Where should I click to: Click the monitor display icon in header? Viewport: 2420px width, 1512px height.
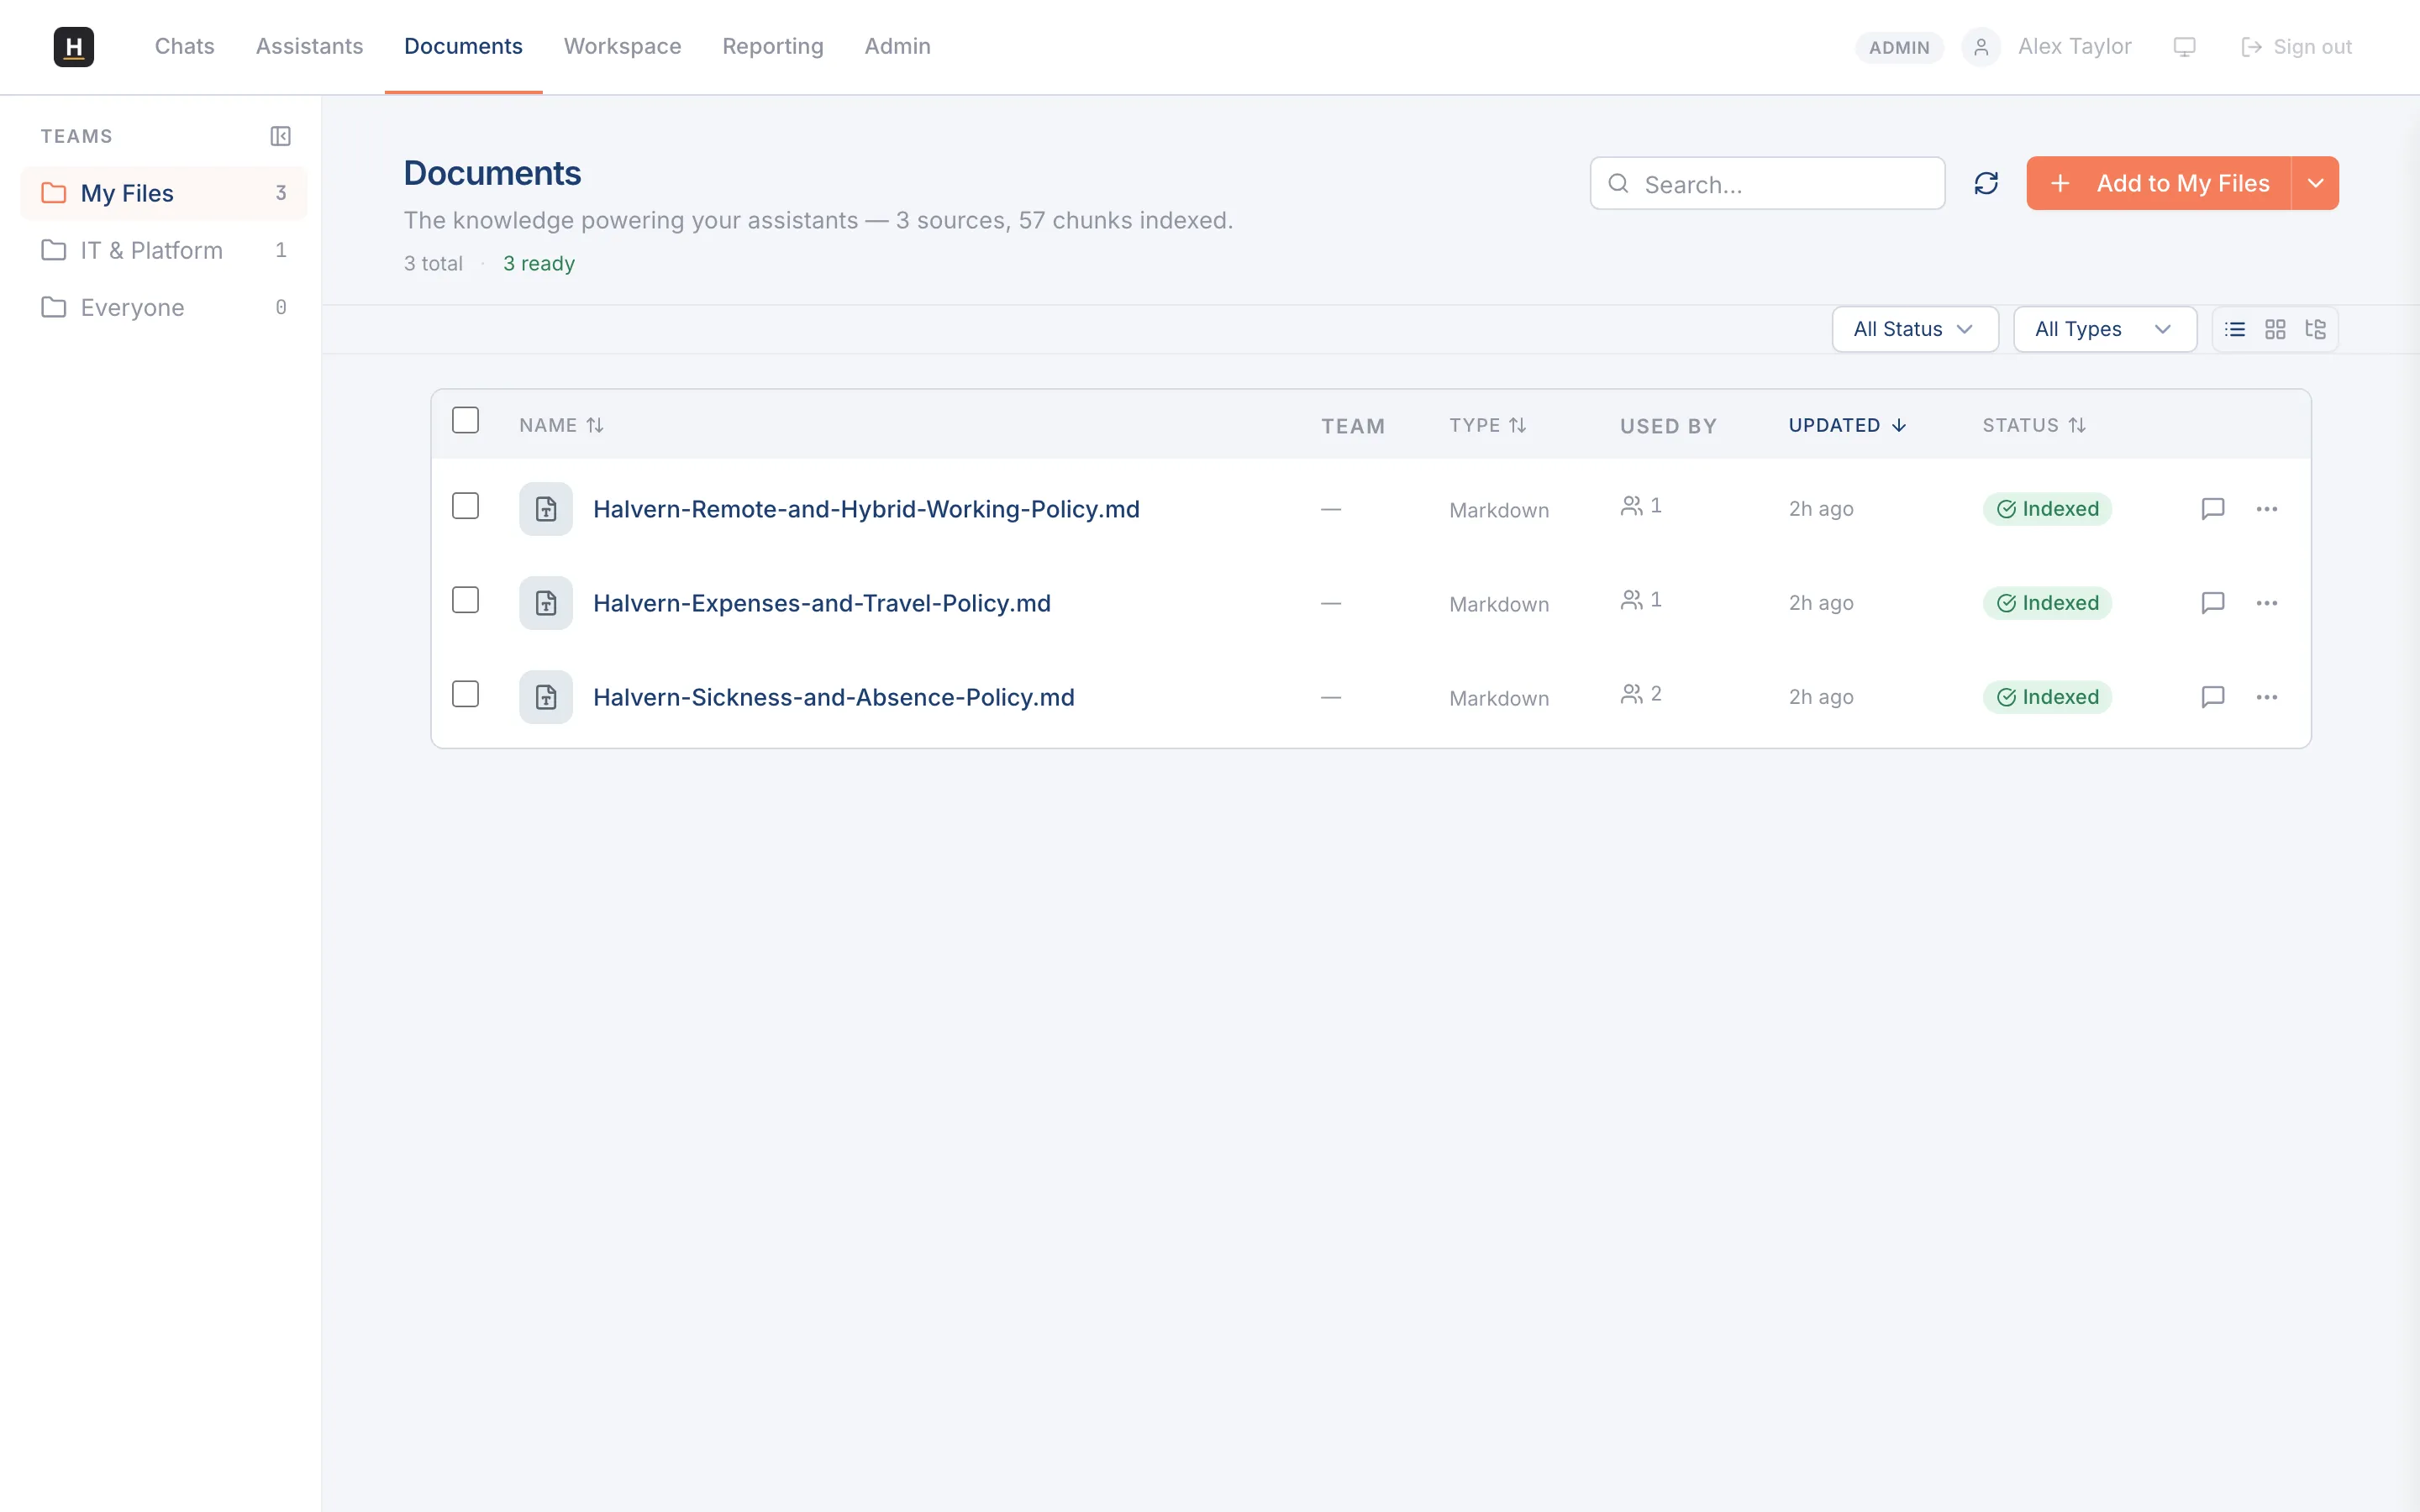[x=2185, y=47]
